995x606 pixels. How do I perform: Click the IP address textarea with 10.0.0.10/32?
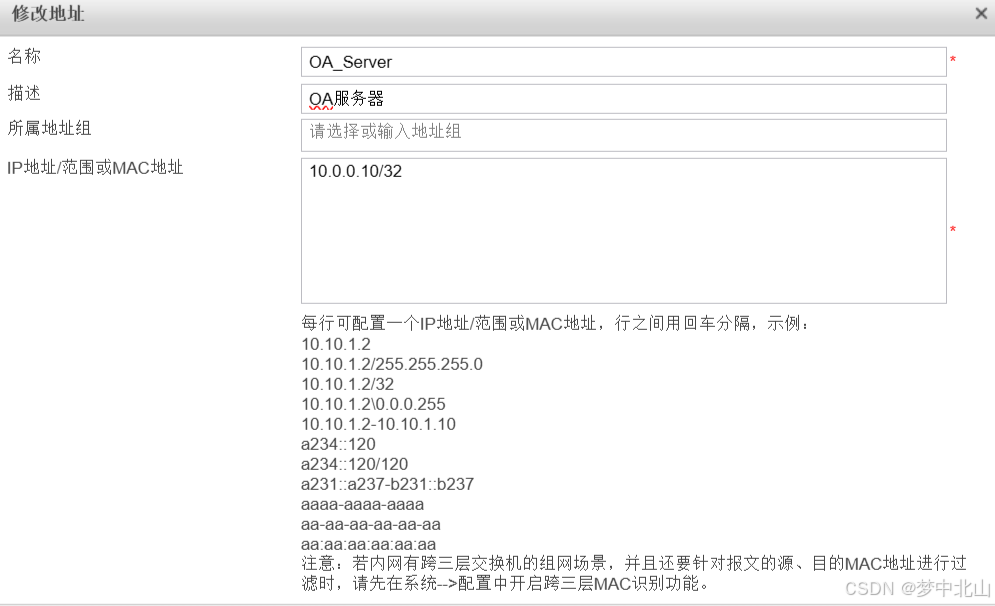pos(624,231)
